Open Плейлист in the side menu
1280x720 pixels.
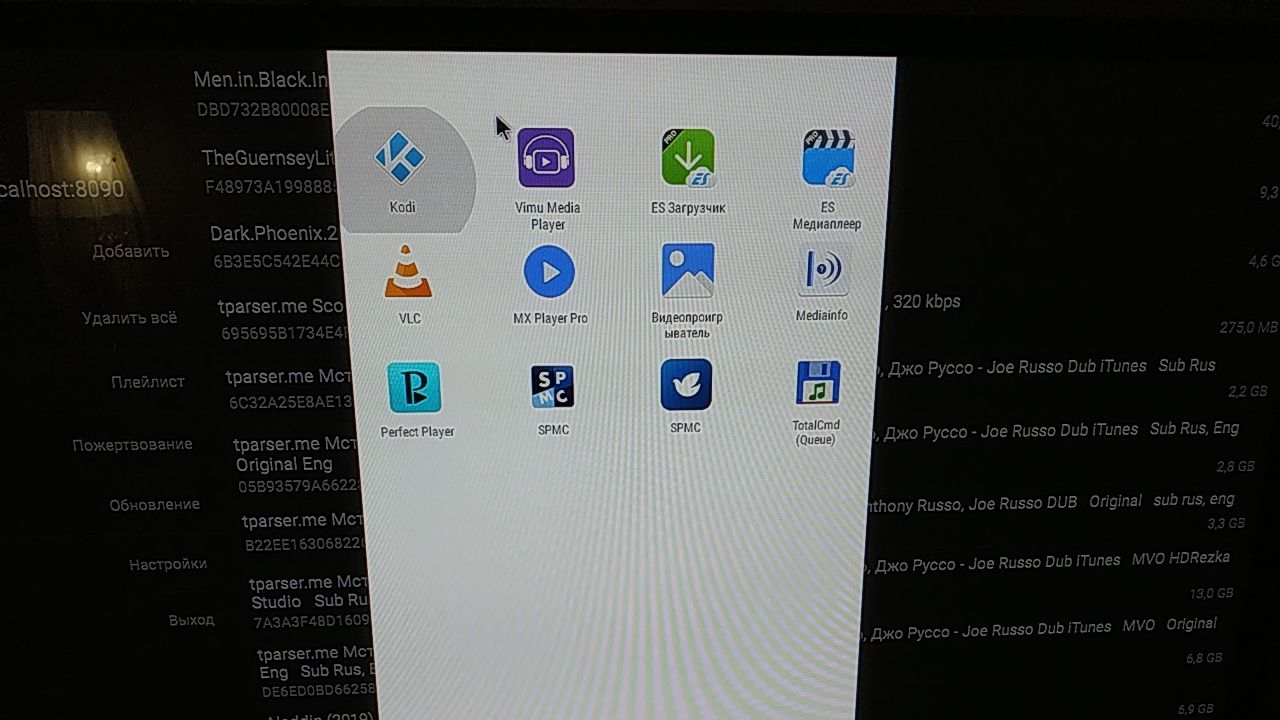coord(148,381)
